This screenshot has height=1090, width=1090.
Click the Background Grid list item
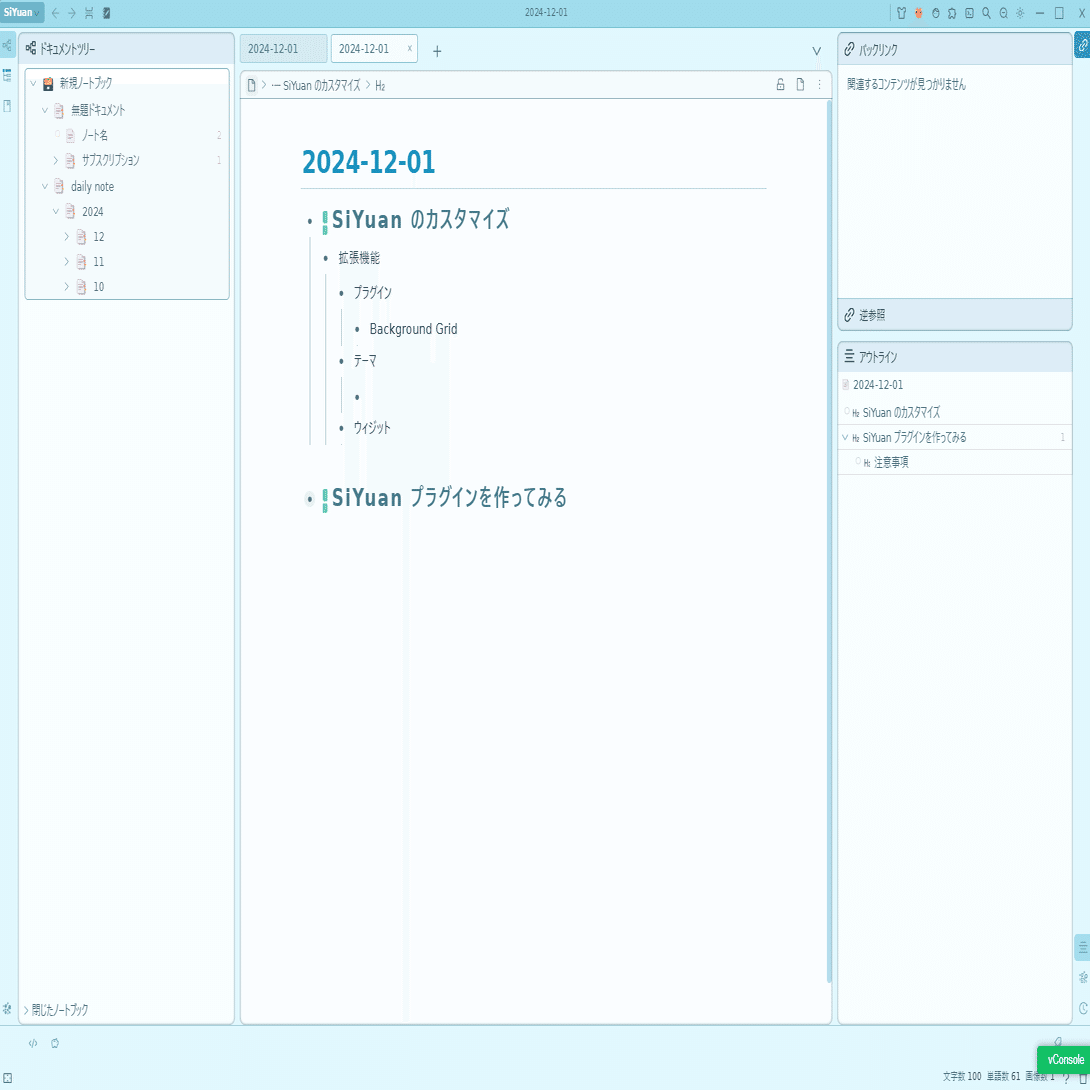point(414,329)
